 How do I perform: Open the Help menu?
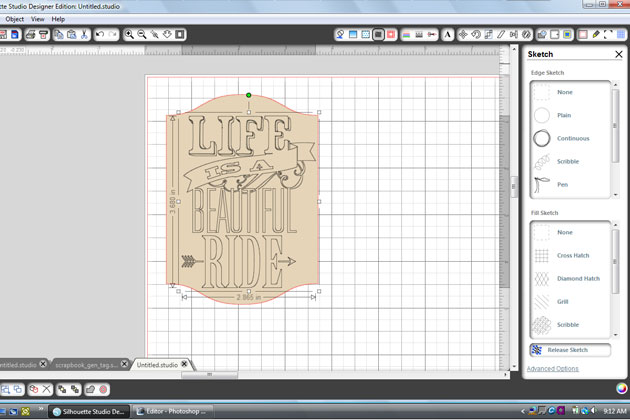pos(58,19)
